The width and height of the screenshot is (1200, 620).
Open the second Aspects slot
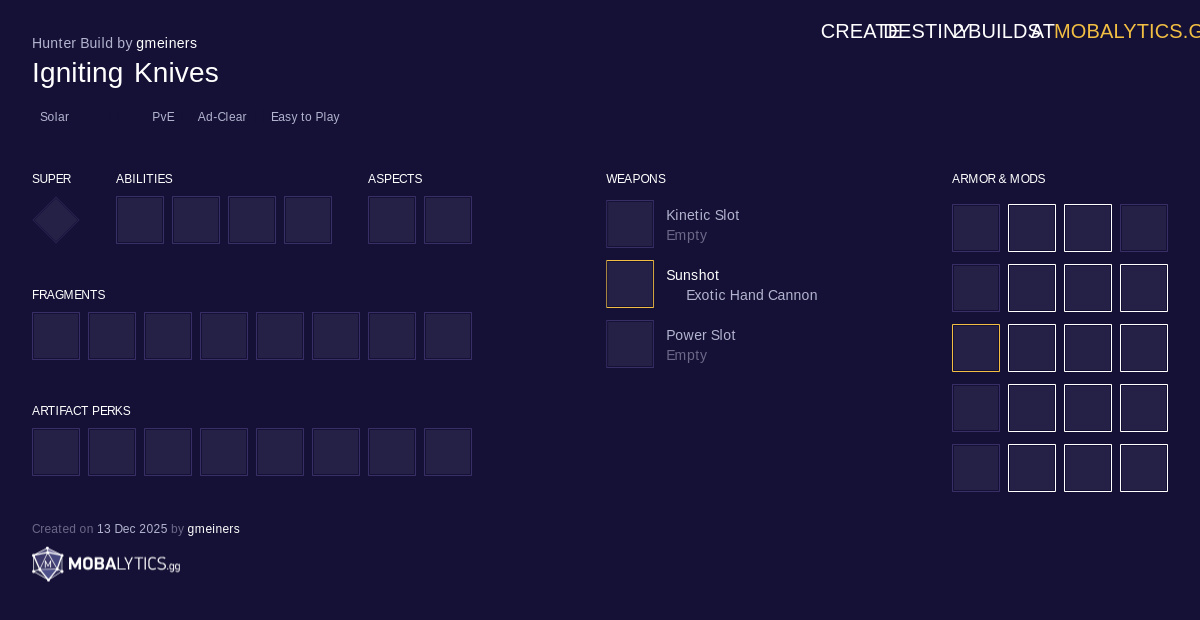point(448,220)
